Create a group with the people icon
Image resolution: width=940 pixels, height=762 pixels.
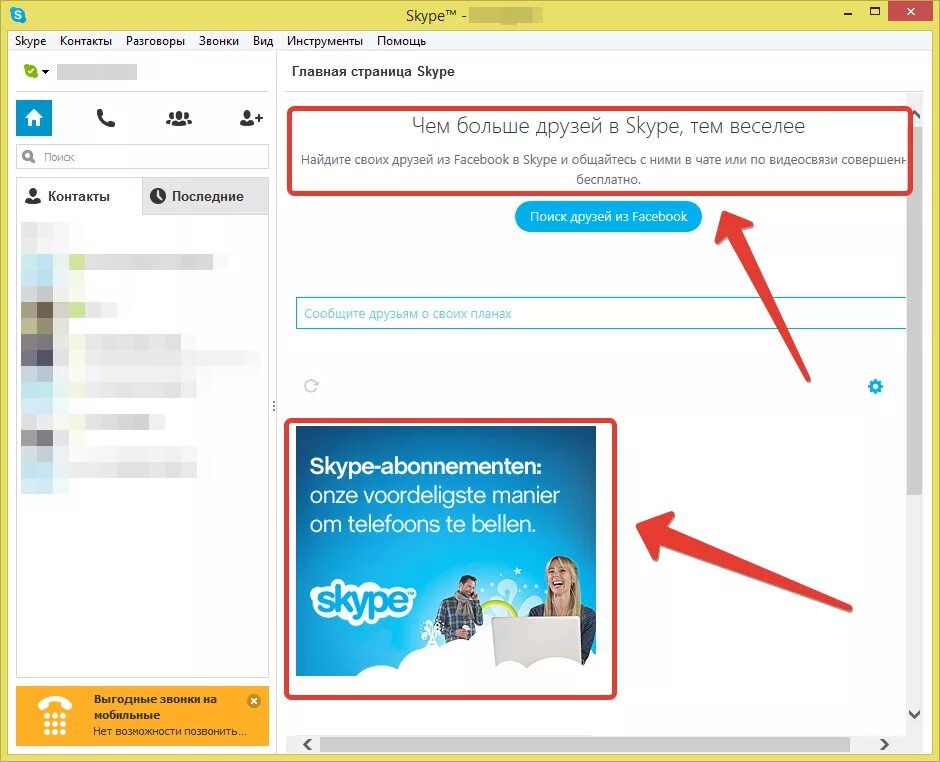click(x=179, y=118)
